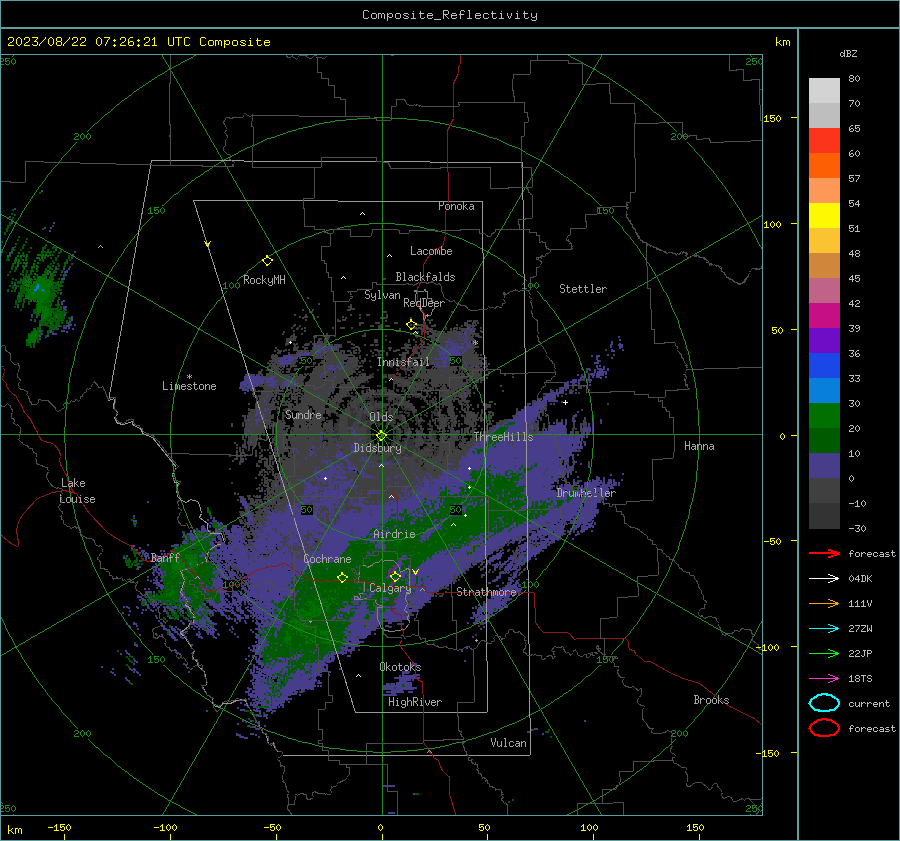Click the orange 111V arrow legend icon
The image size is (900, 841).
point(824,603)
